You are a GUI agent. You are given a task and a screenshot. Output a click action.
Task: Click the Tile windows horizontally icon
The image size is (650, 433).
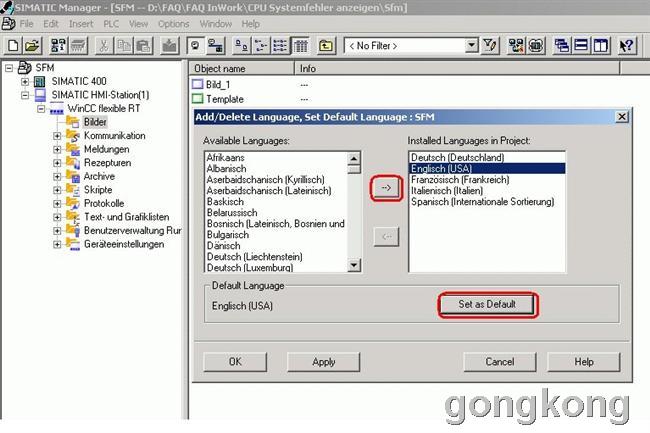[x=581, y=46]
